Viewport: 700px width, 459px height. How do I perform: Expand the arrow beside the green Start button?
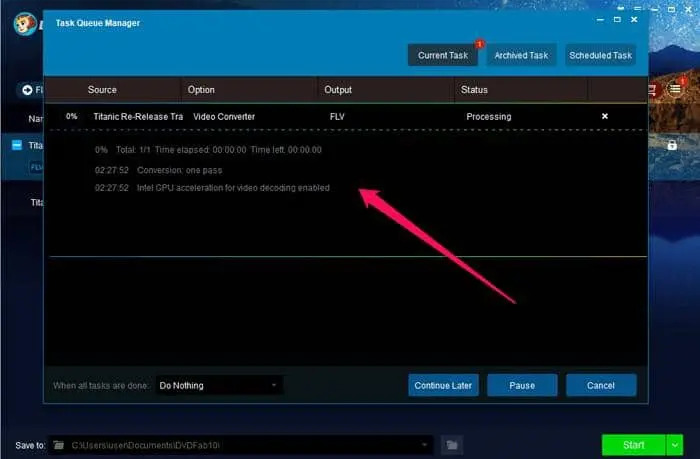pyautogui.click(x=675, y=444)
